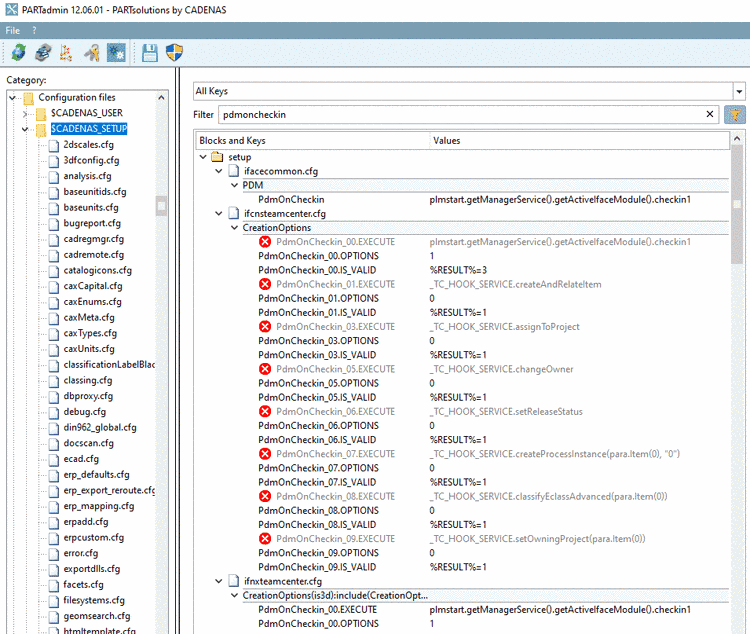
Task: Click the stacked server database toolbar icon
Action: coord(43,52)
